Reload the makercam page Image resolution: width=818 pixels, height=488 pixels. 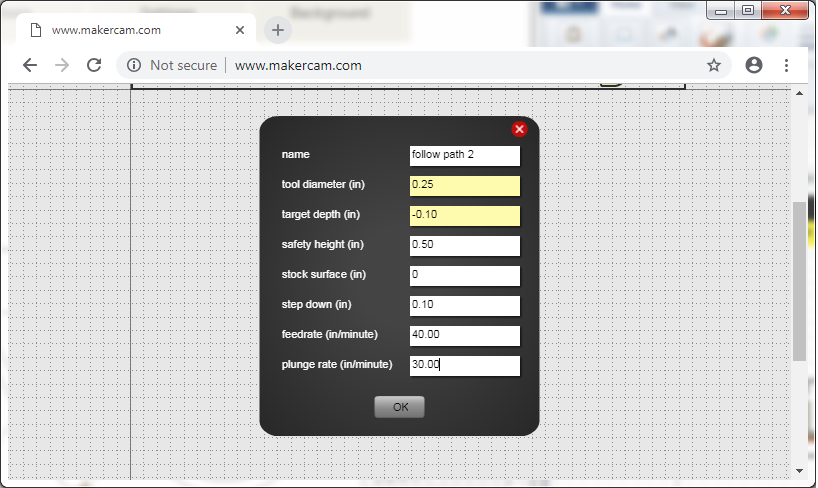pyautogui.click(x=94, y=65)
